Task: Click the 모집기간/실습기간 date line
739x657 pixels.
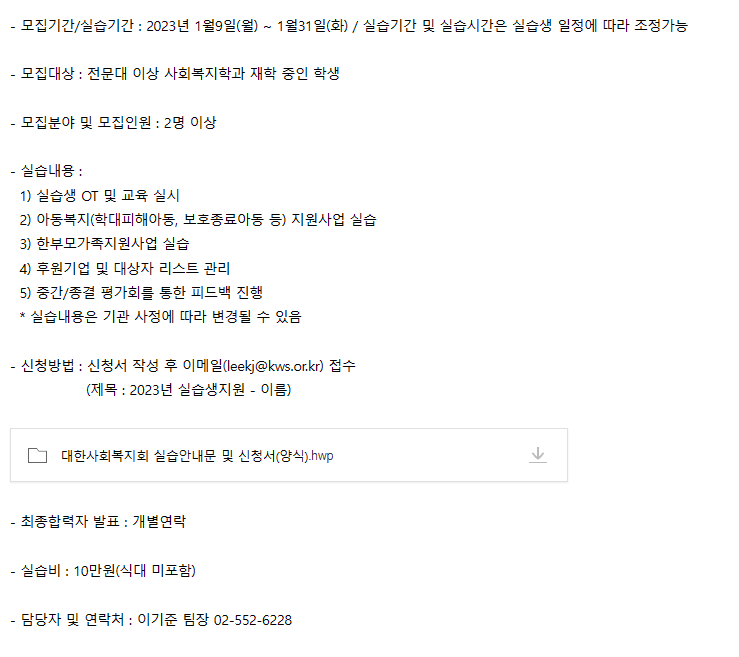Action: (x=348, y=26)
